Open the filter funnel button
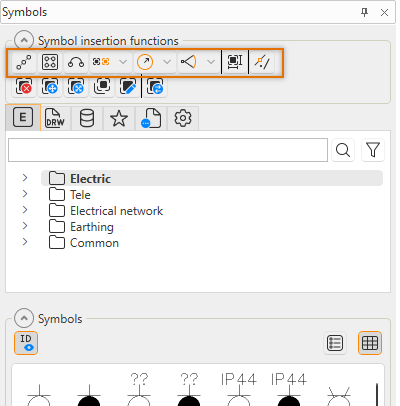Viewport: 400px width, 406px height. [373, 150]
